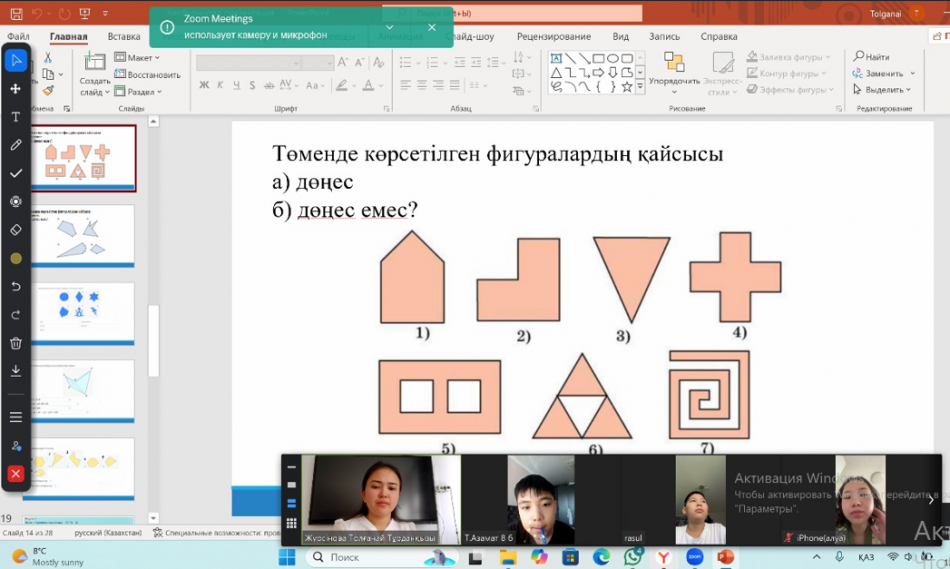The width and height of the screenshot is (950, 569).
Task: Increase font size with larger A icon
Action: (x=343, y=62)
